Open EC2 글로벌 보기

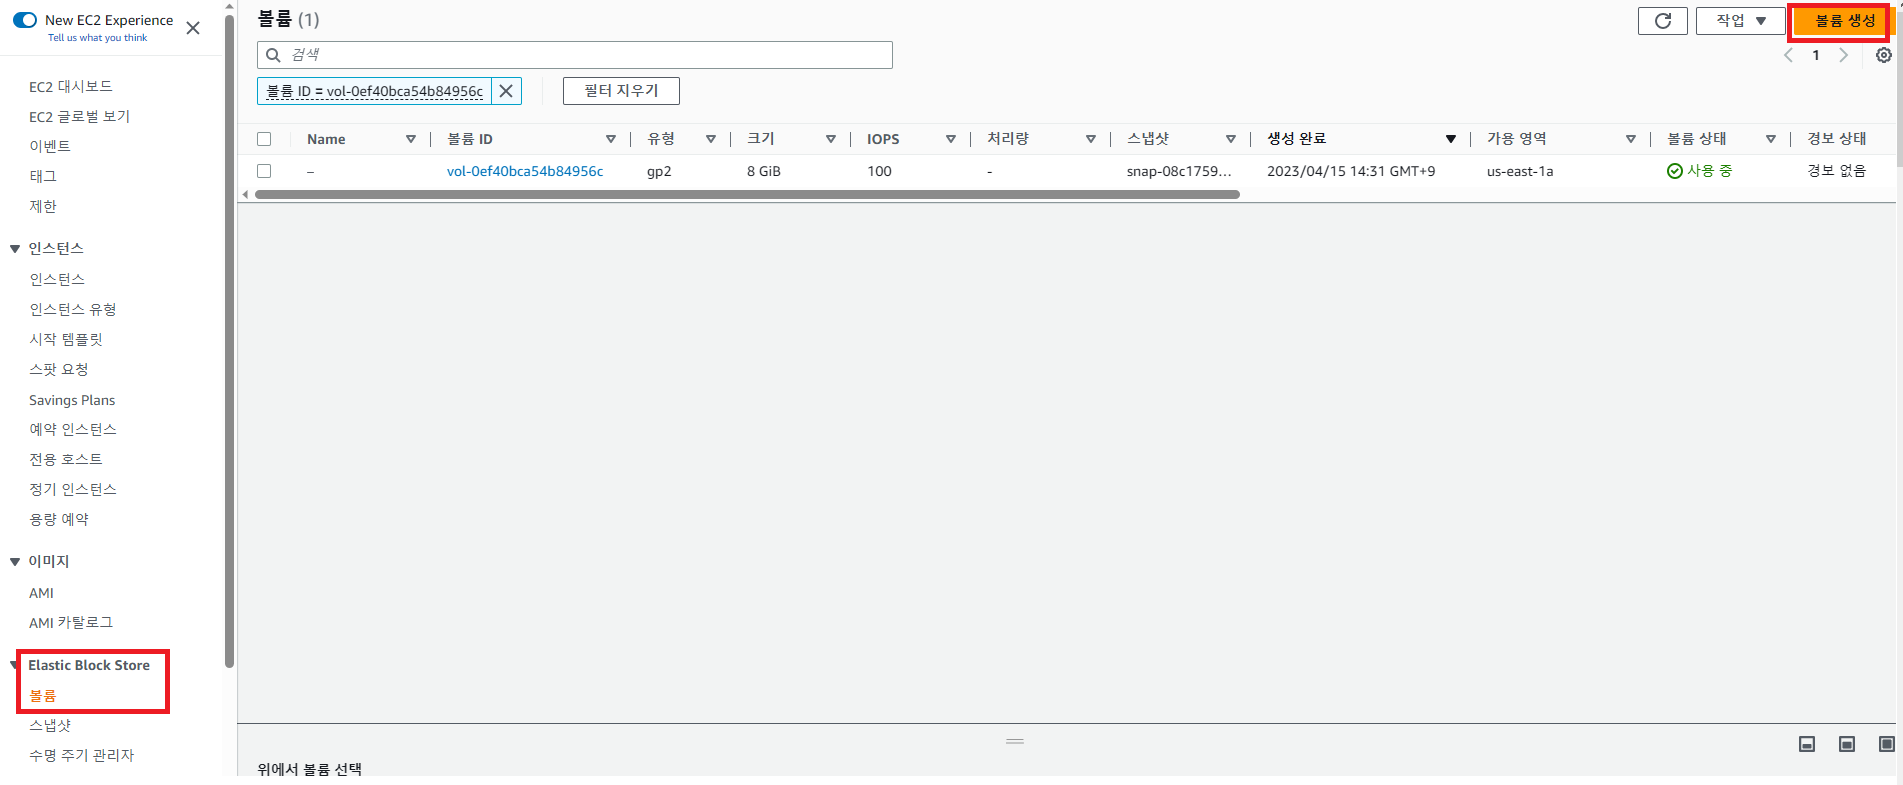(79, 117)
